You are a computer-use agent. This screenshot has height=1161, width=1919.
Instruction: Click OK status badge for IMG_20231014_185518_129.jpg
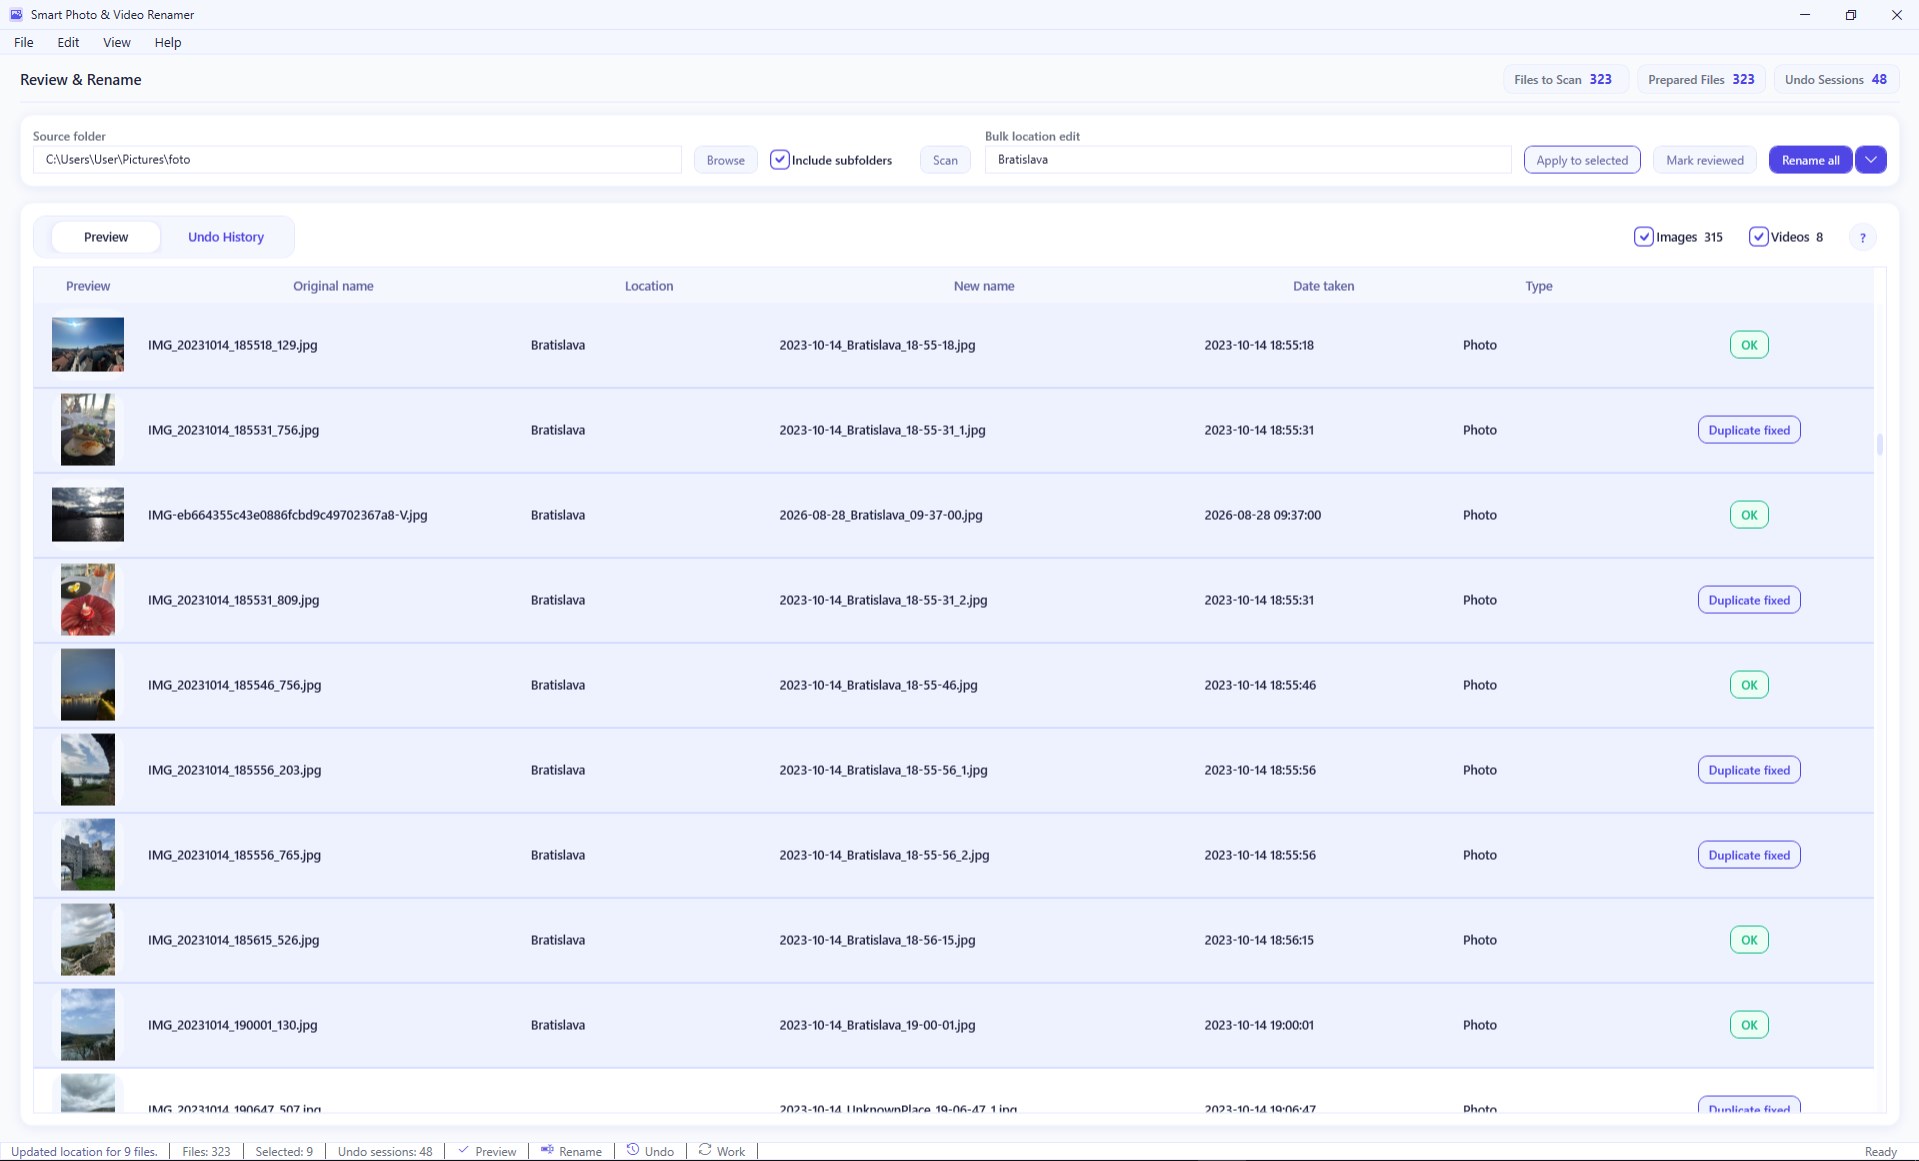click(1749, 345)
